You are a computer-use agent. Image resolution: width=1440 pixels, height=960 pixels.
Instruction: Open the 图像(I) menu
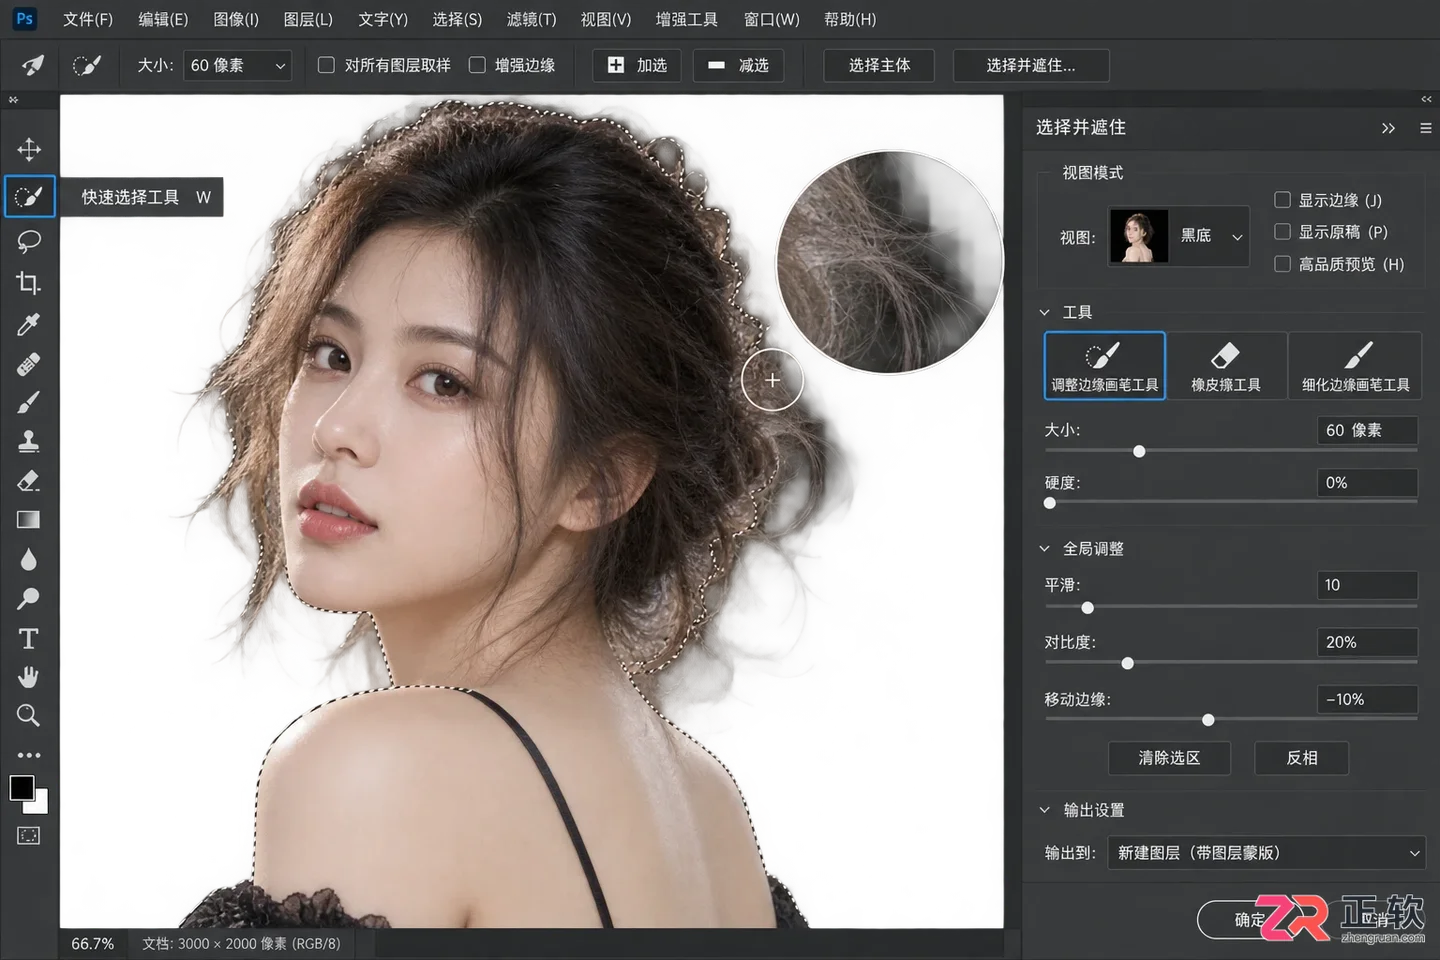pos(236,19)
